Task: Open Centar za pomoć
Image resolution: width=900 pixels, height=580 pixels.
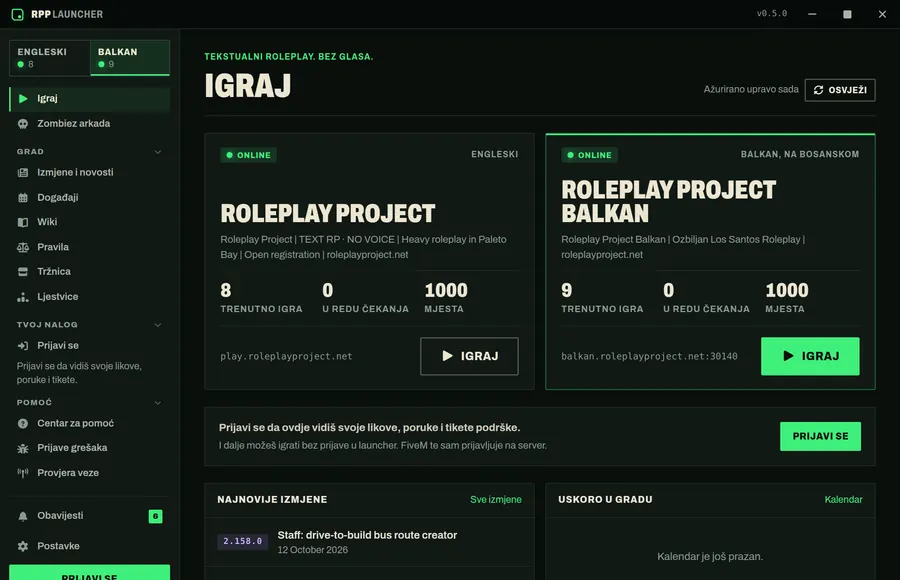Action: click(x=90, y=423)
